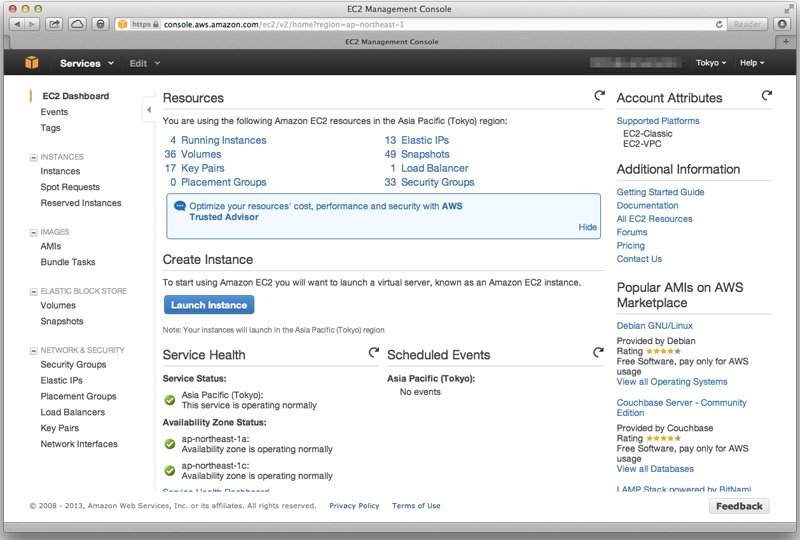Image resolution: width=800 pixels, height=540 pixels.
Task: Open the 17 Key Pairs resource link
Action: coord(194,168)
